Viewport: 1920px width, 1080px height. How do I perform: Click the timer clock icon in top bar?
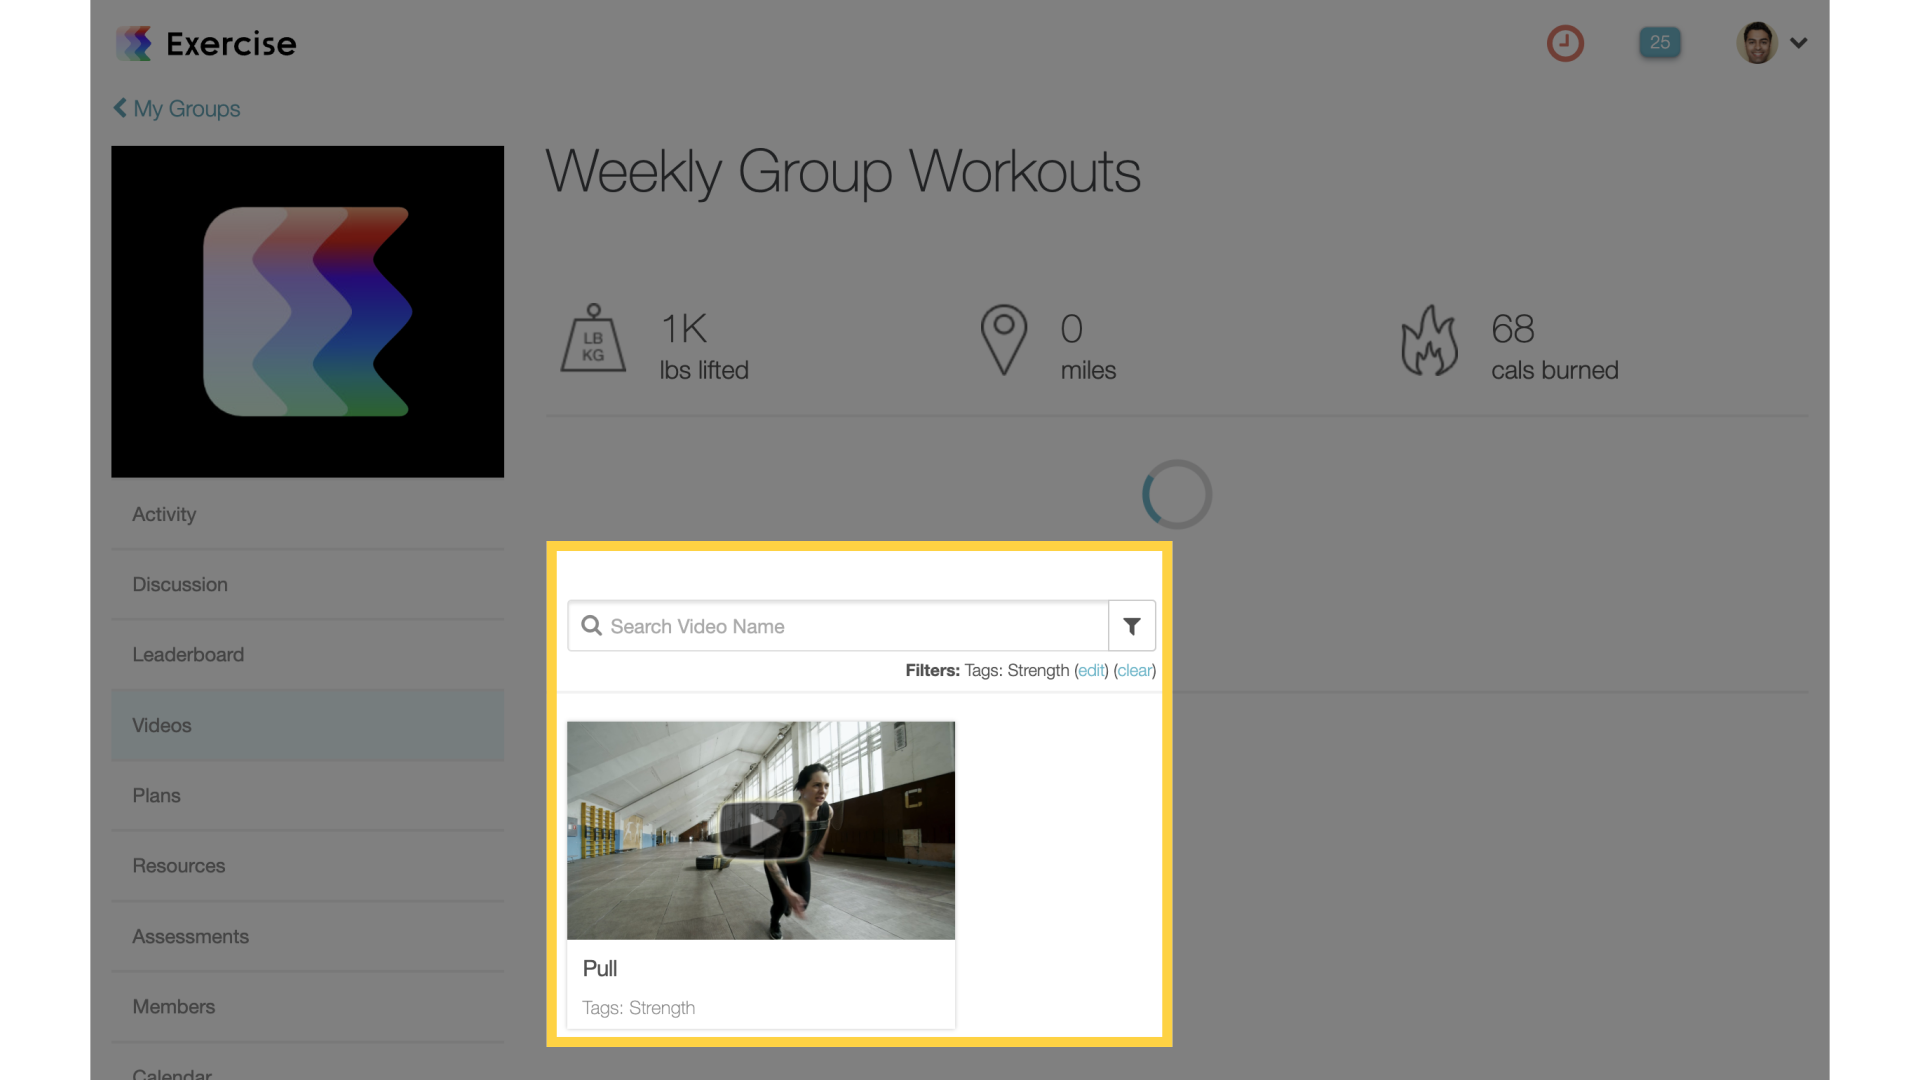tap(1565, 42)
